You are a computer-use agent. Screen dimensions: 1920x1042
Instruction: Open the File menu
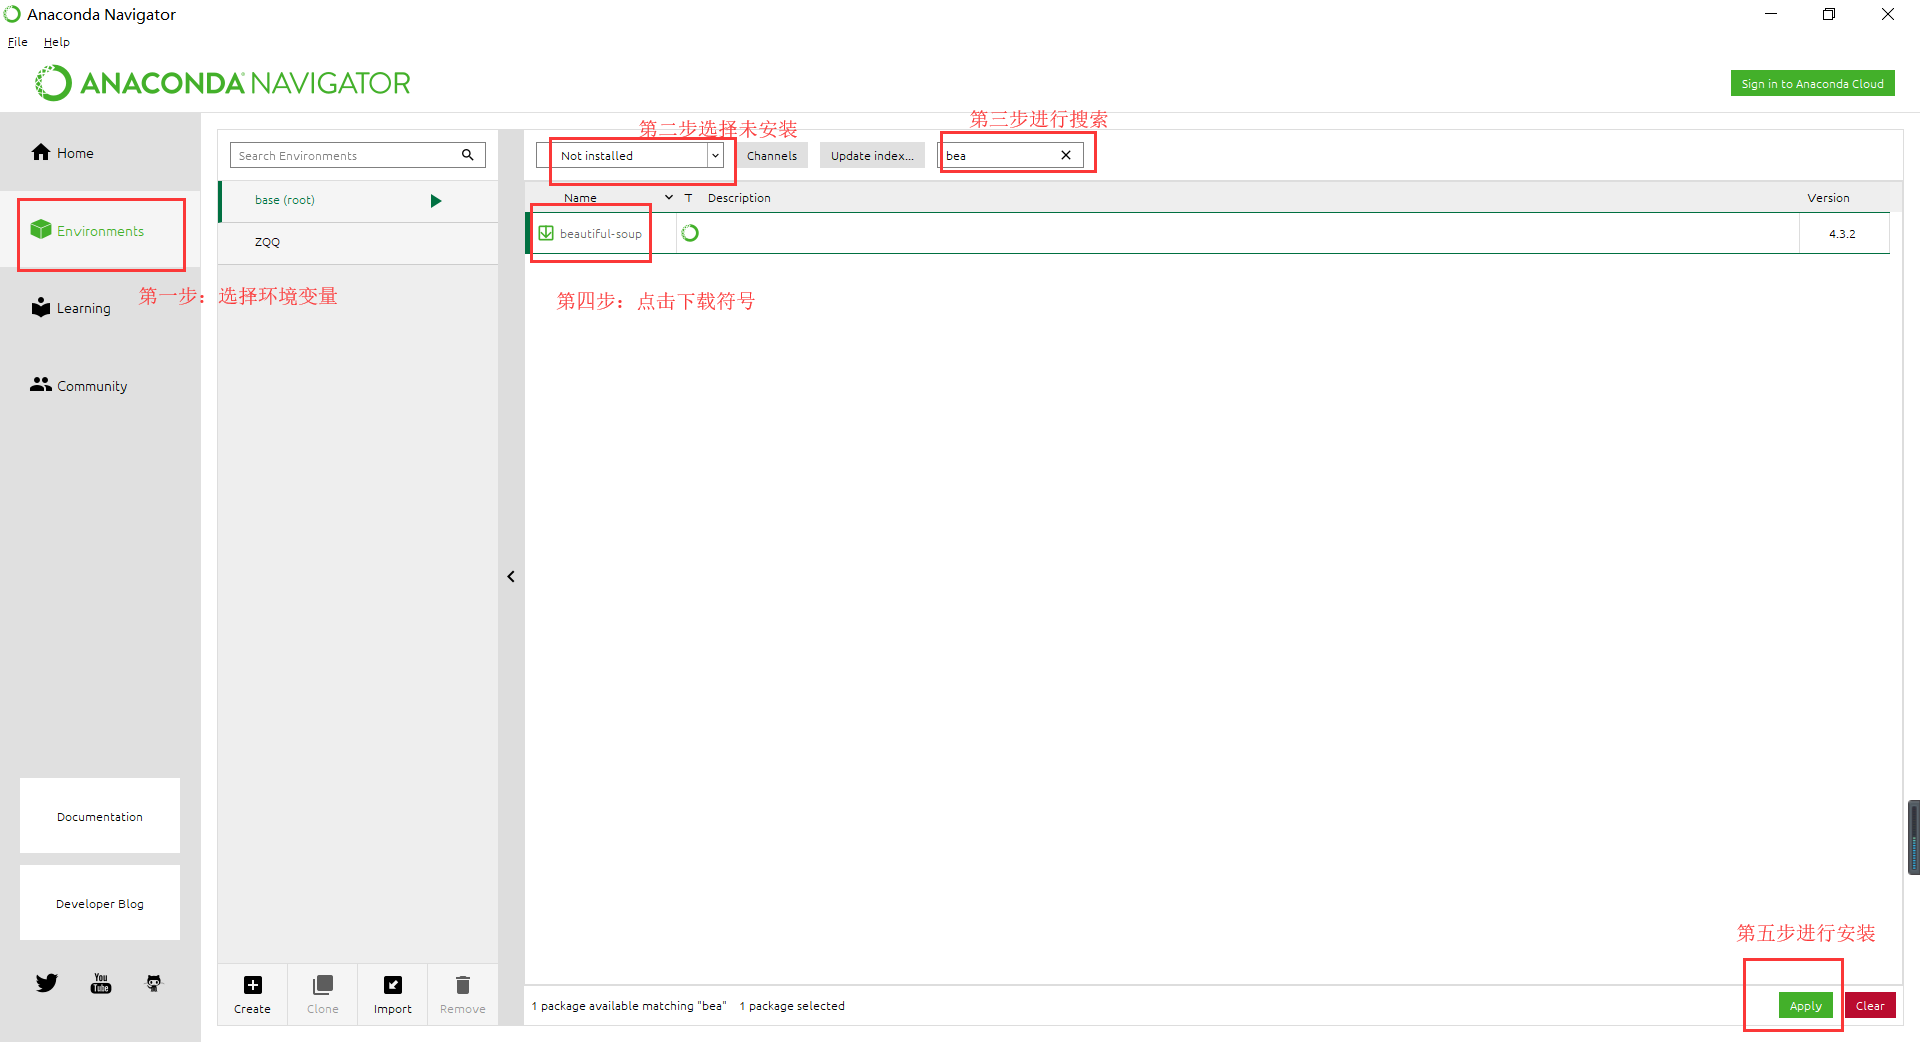[18, 42]
